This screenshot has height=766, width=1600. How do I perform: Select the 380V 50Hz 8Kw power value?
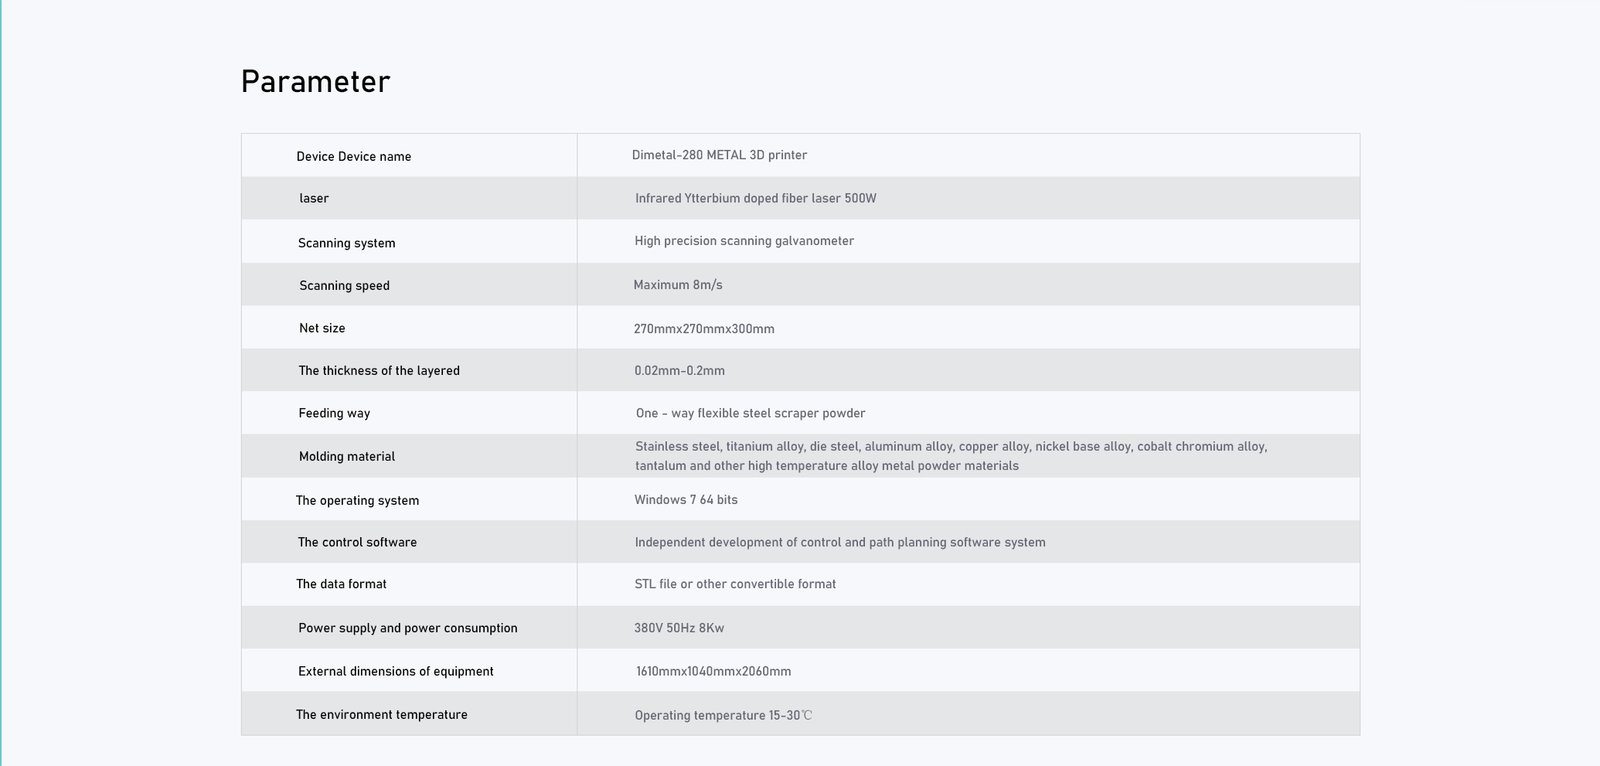pyautogui.click(x=679, y=628)
